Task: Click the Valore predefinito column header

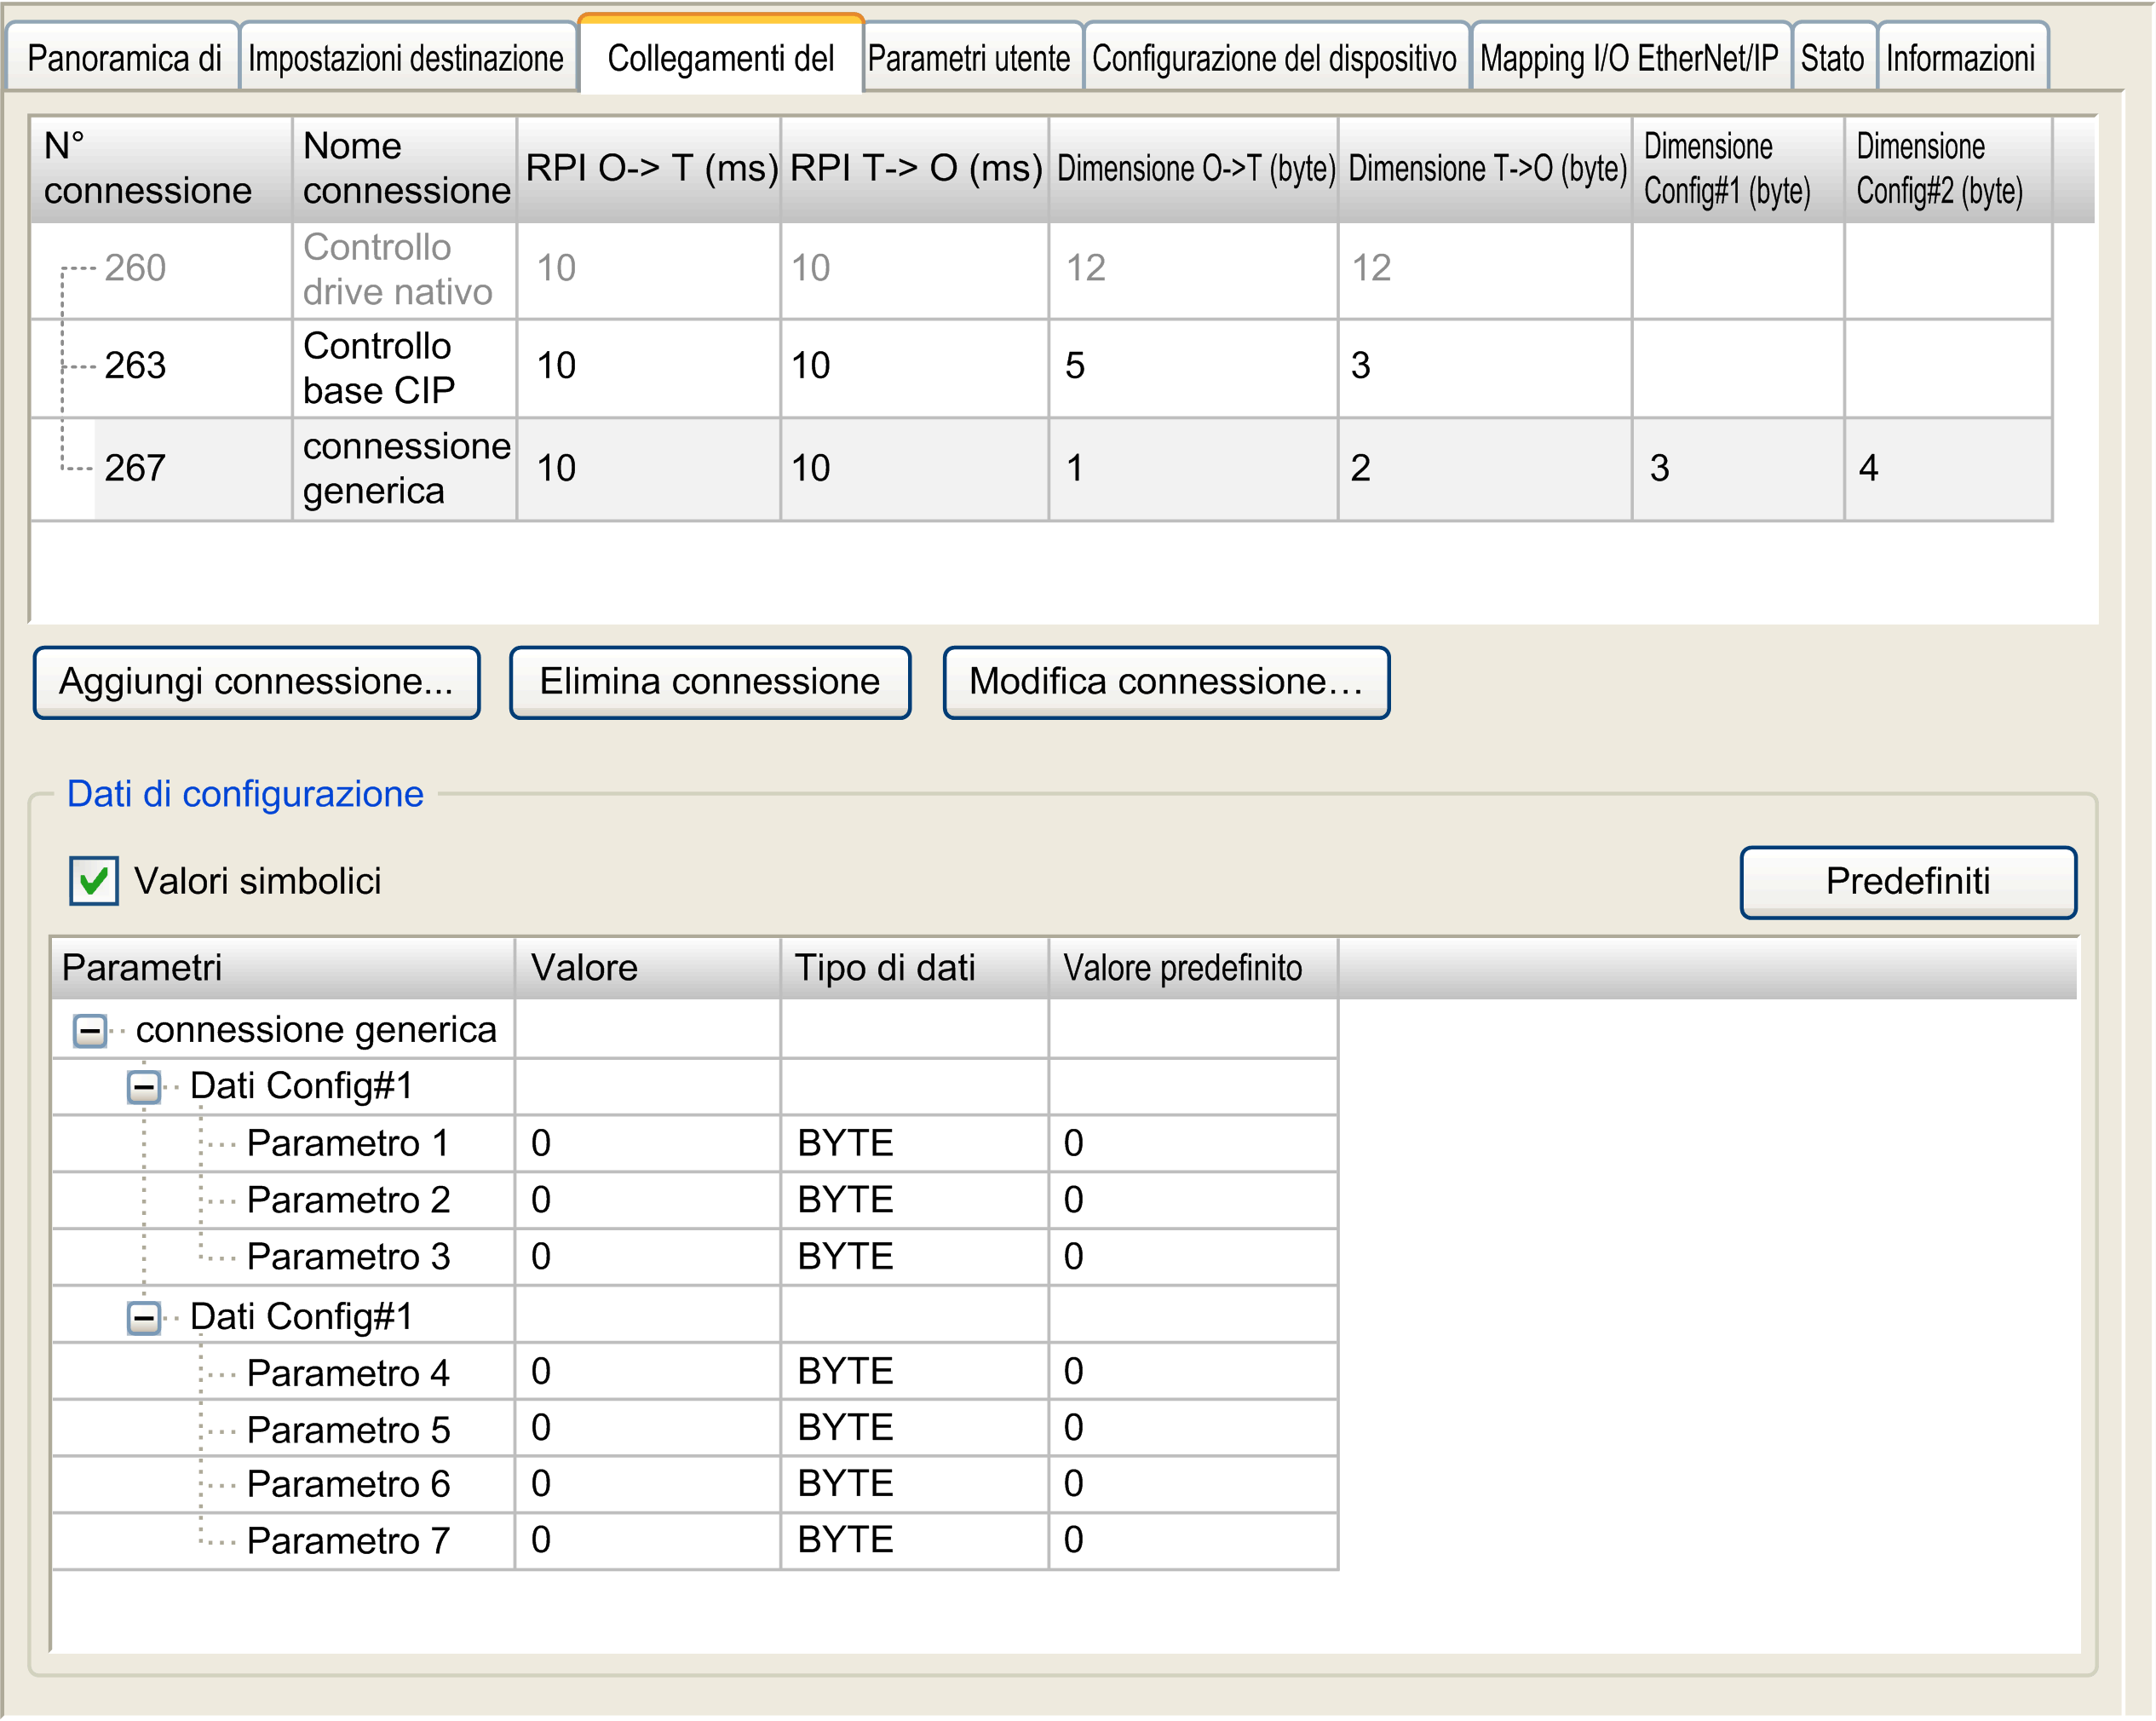Action: (x=1193, y=968)
